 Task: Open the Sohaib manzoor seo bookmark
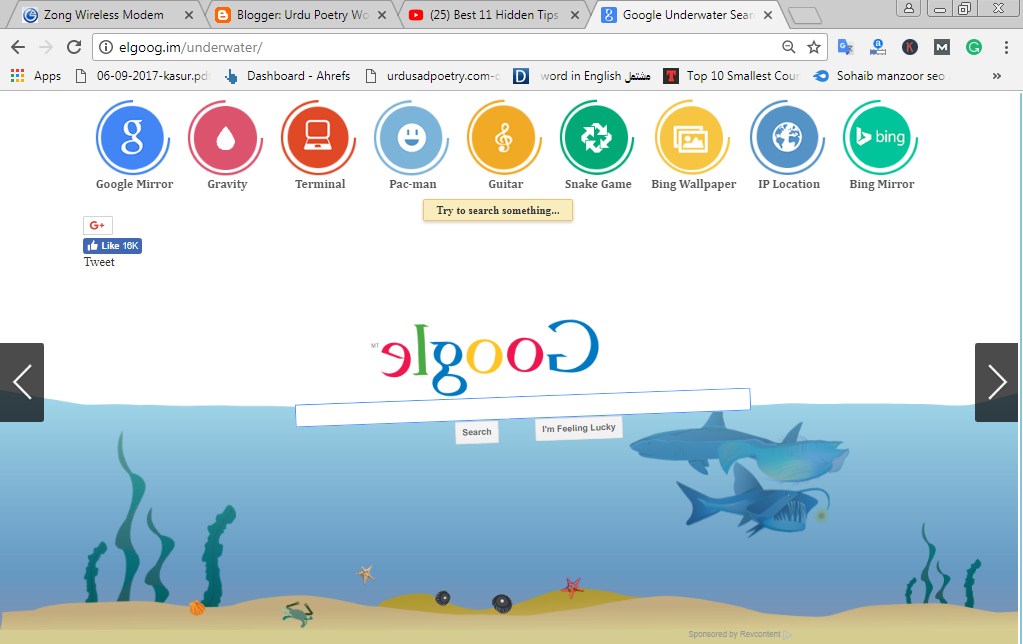[x=880, y=76]
